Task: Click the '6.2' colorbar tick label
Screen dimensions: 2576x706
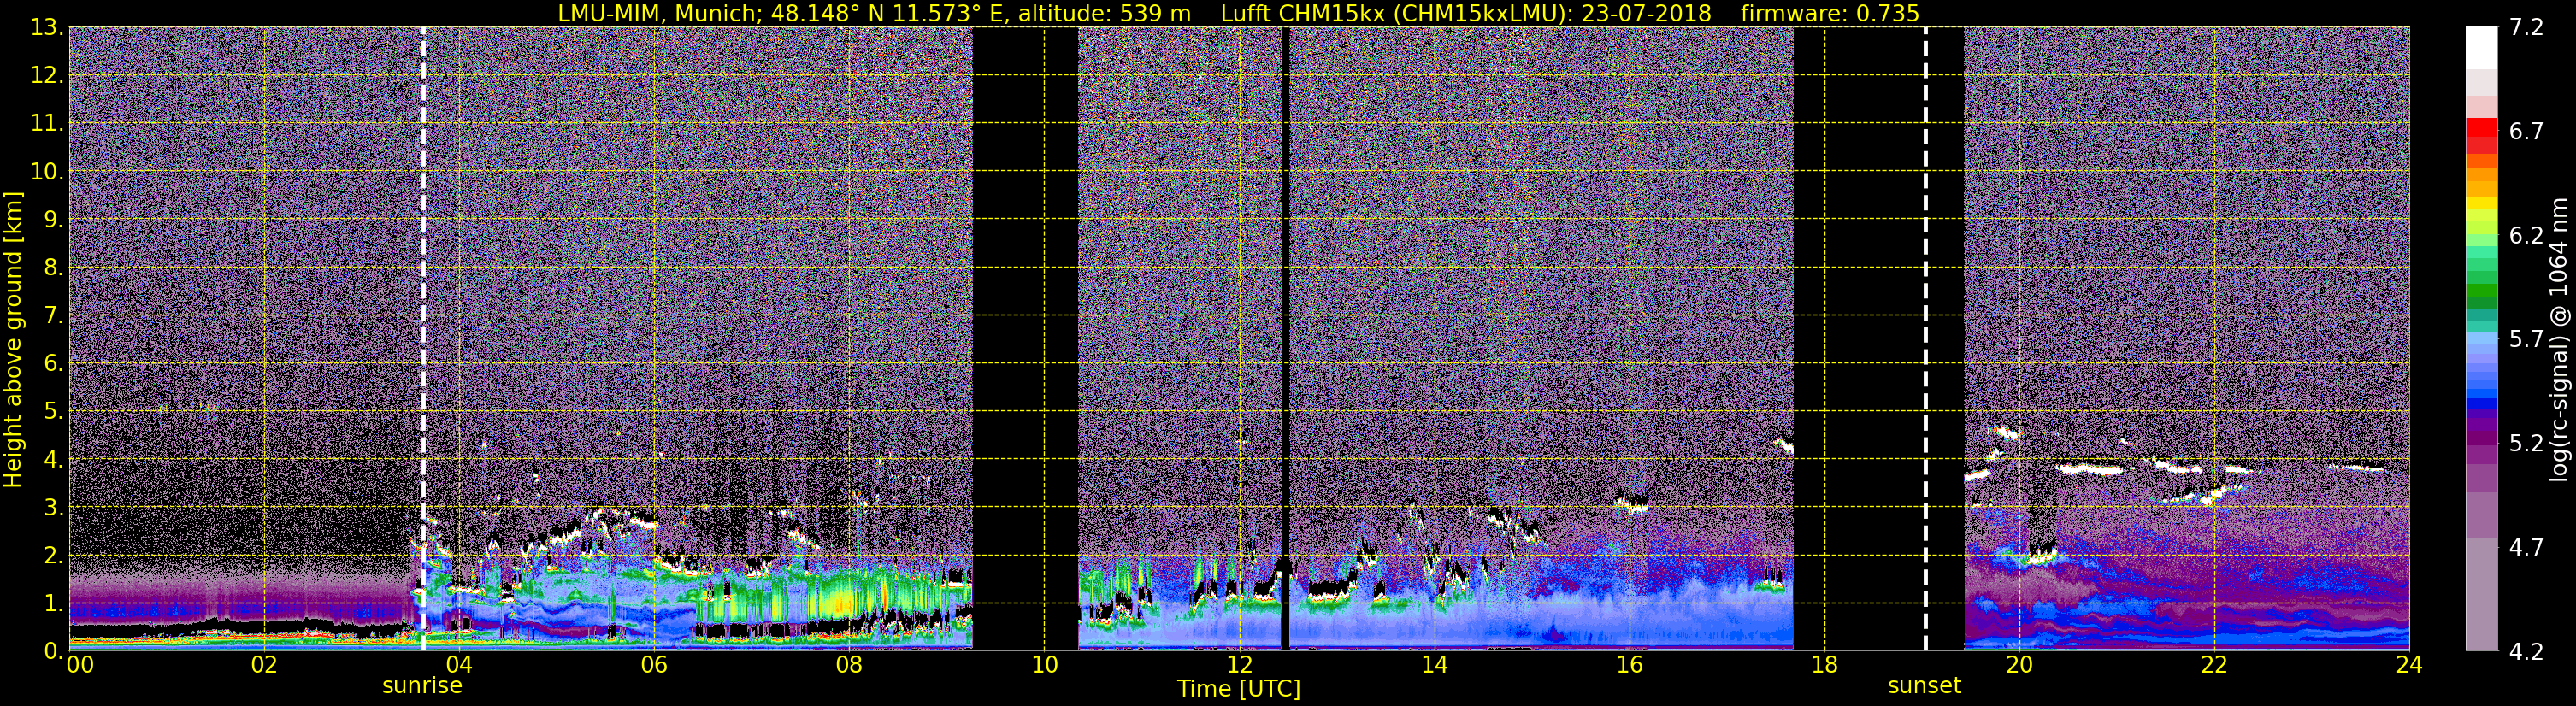Action: [x=2526, y=236]
